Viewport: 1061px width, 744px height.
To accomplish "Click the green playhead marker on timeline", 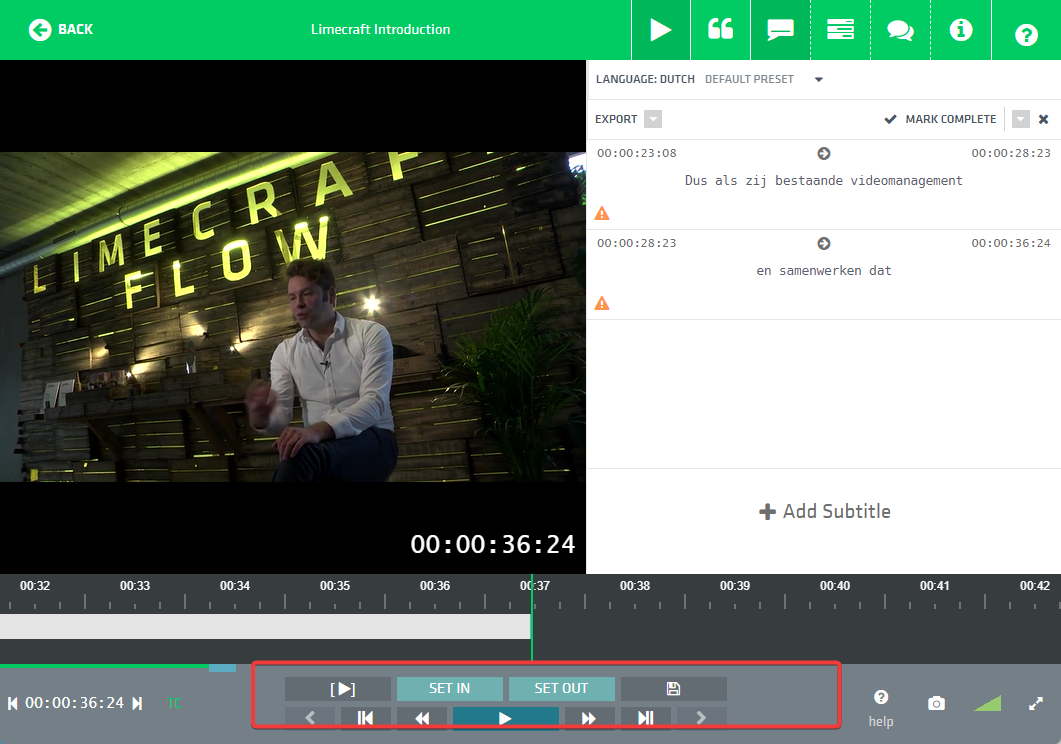I will 532,617.
